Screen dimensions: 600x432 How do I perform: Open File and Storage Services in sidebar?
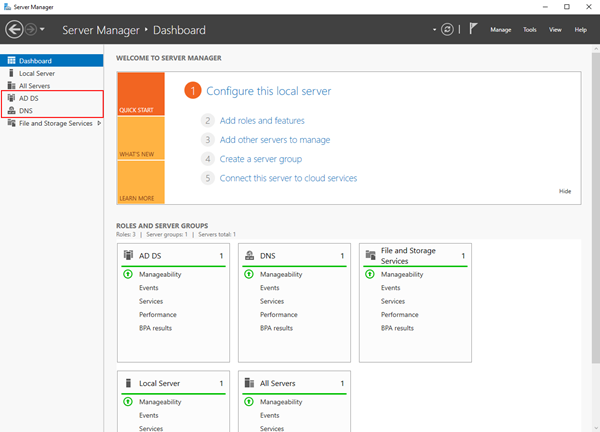pos(52,123)
